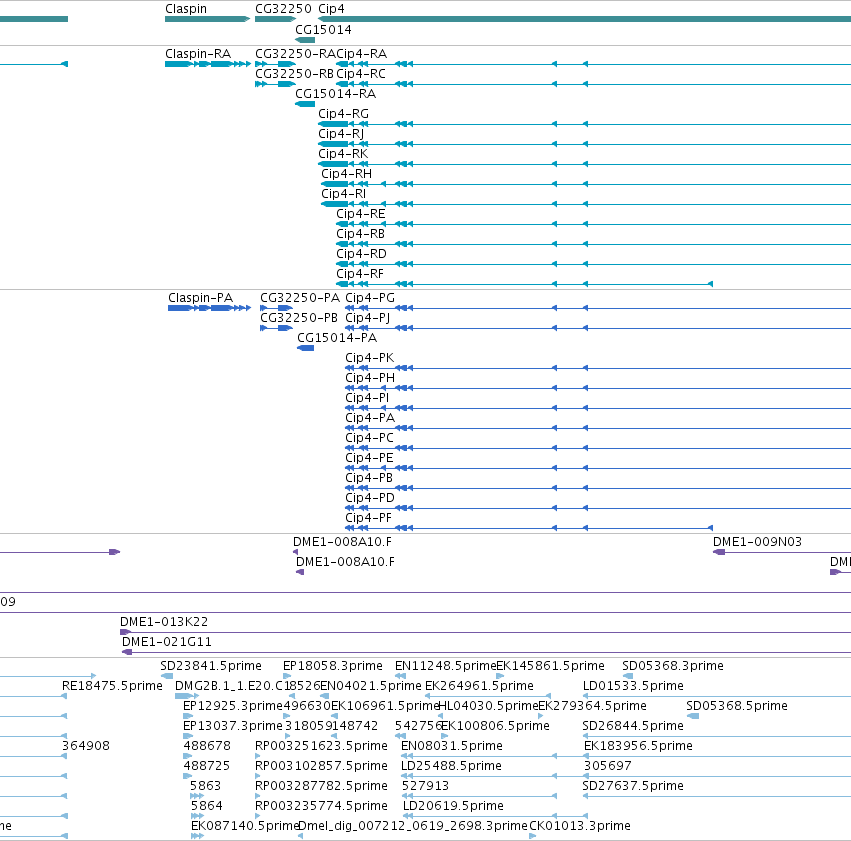Click the CG32250-PB protein label
851x841 pixels.
[299, 318]
